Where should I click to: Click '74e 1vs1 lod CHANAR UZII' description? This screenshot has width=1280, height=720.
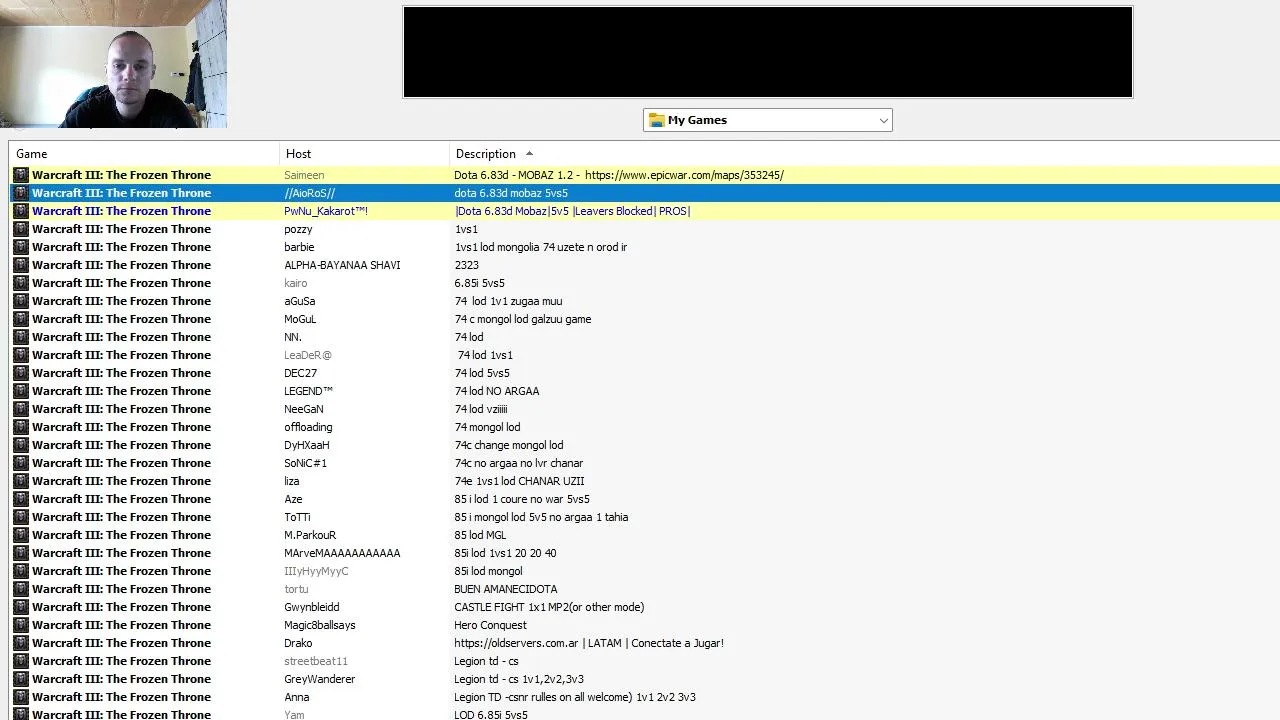pos(519,481)
